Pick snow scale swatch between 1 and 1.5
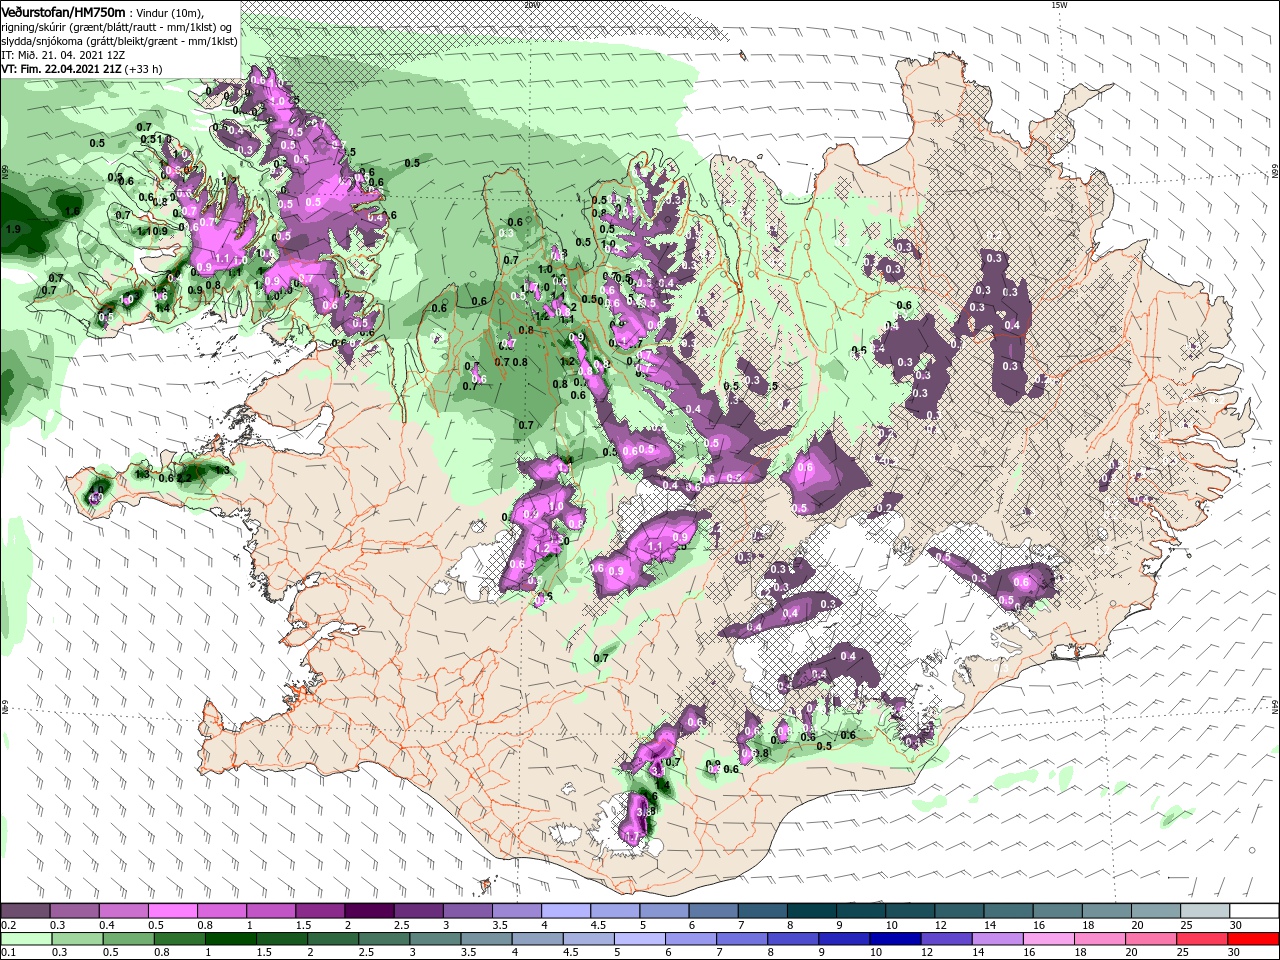1280x960 pixels. [x=270, y=910]
